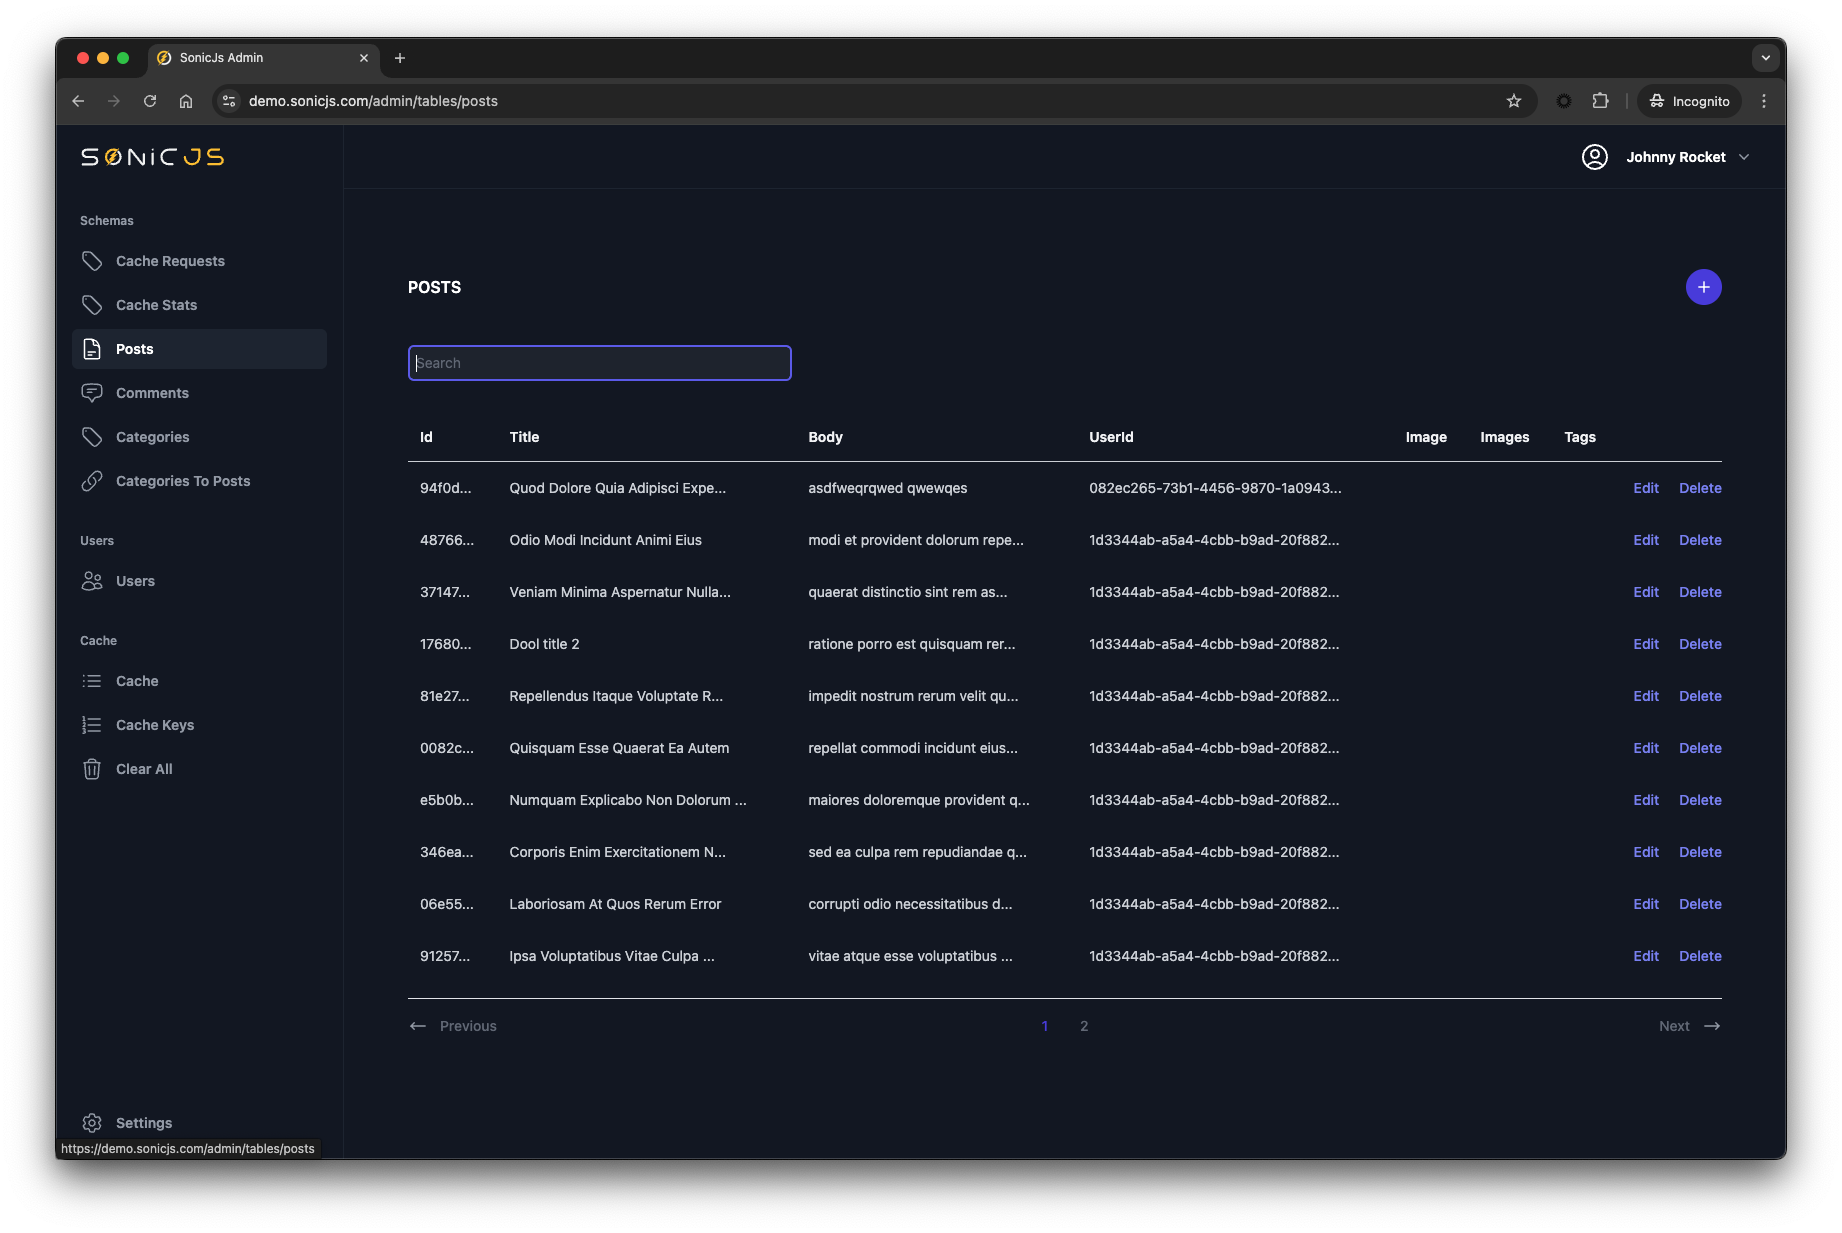Click the user avatar circle icon
Screen dimensions: 1842x1233
[1595, 157]
